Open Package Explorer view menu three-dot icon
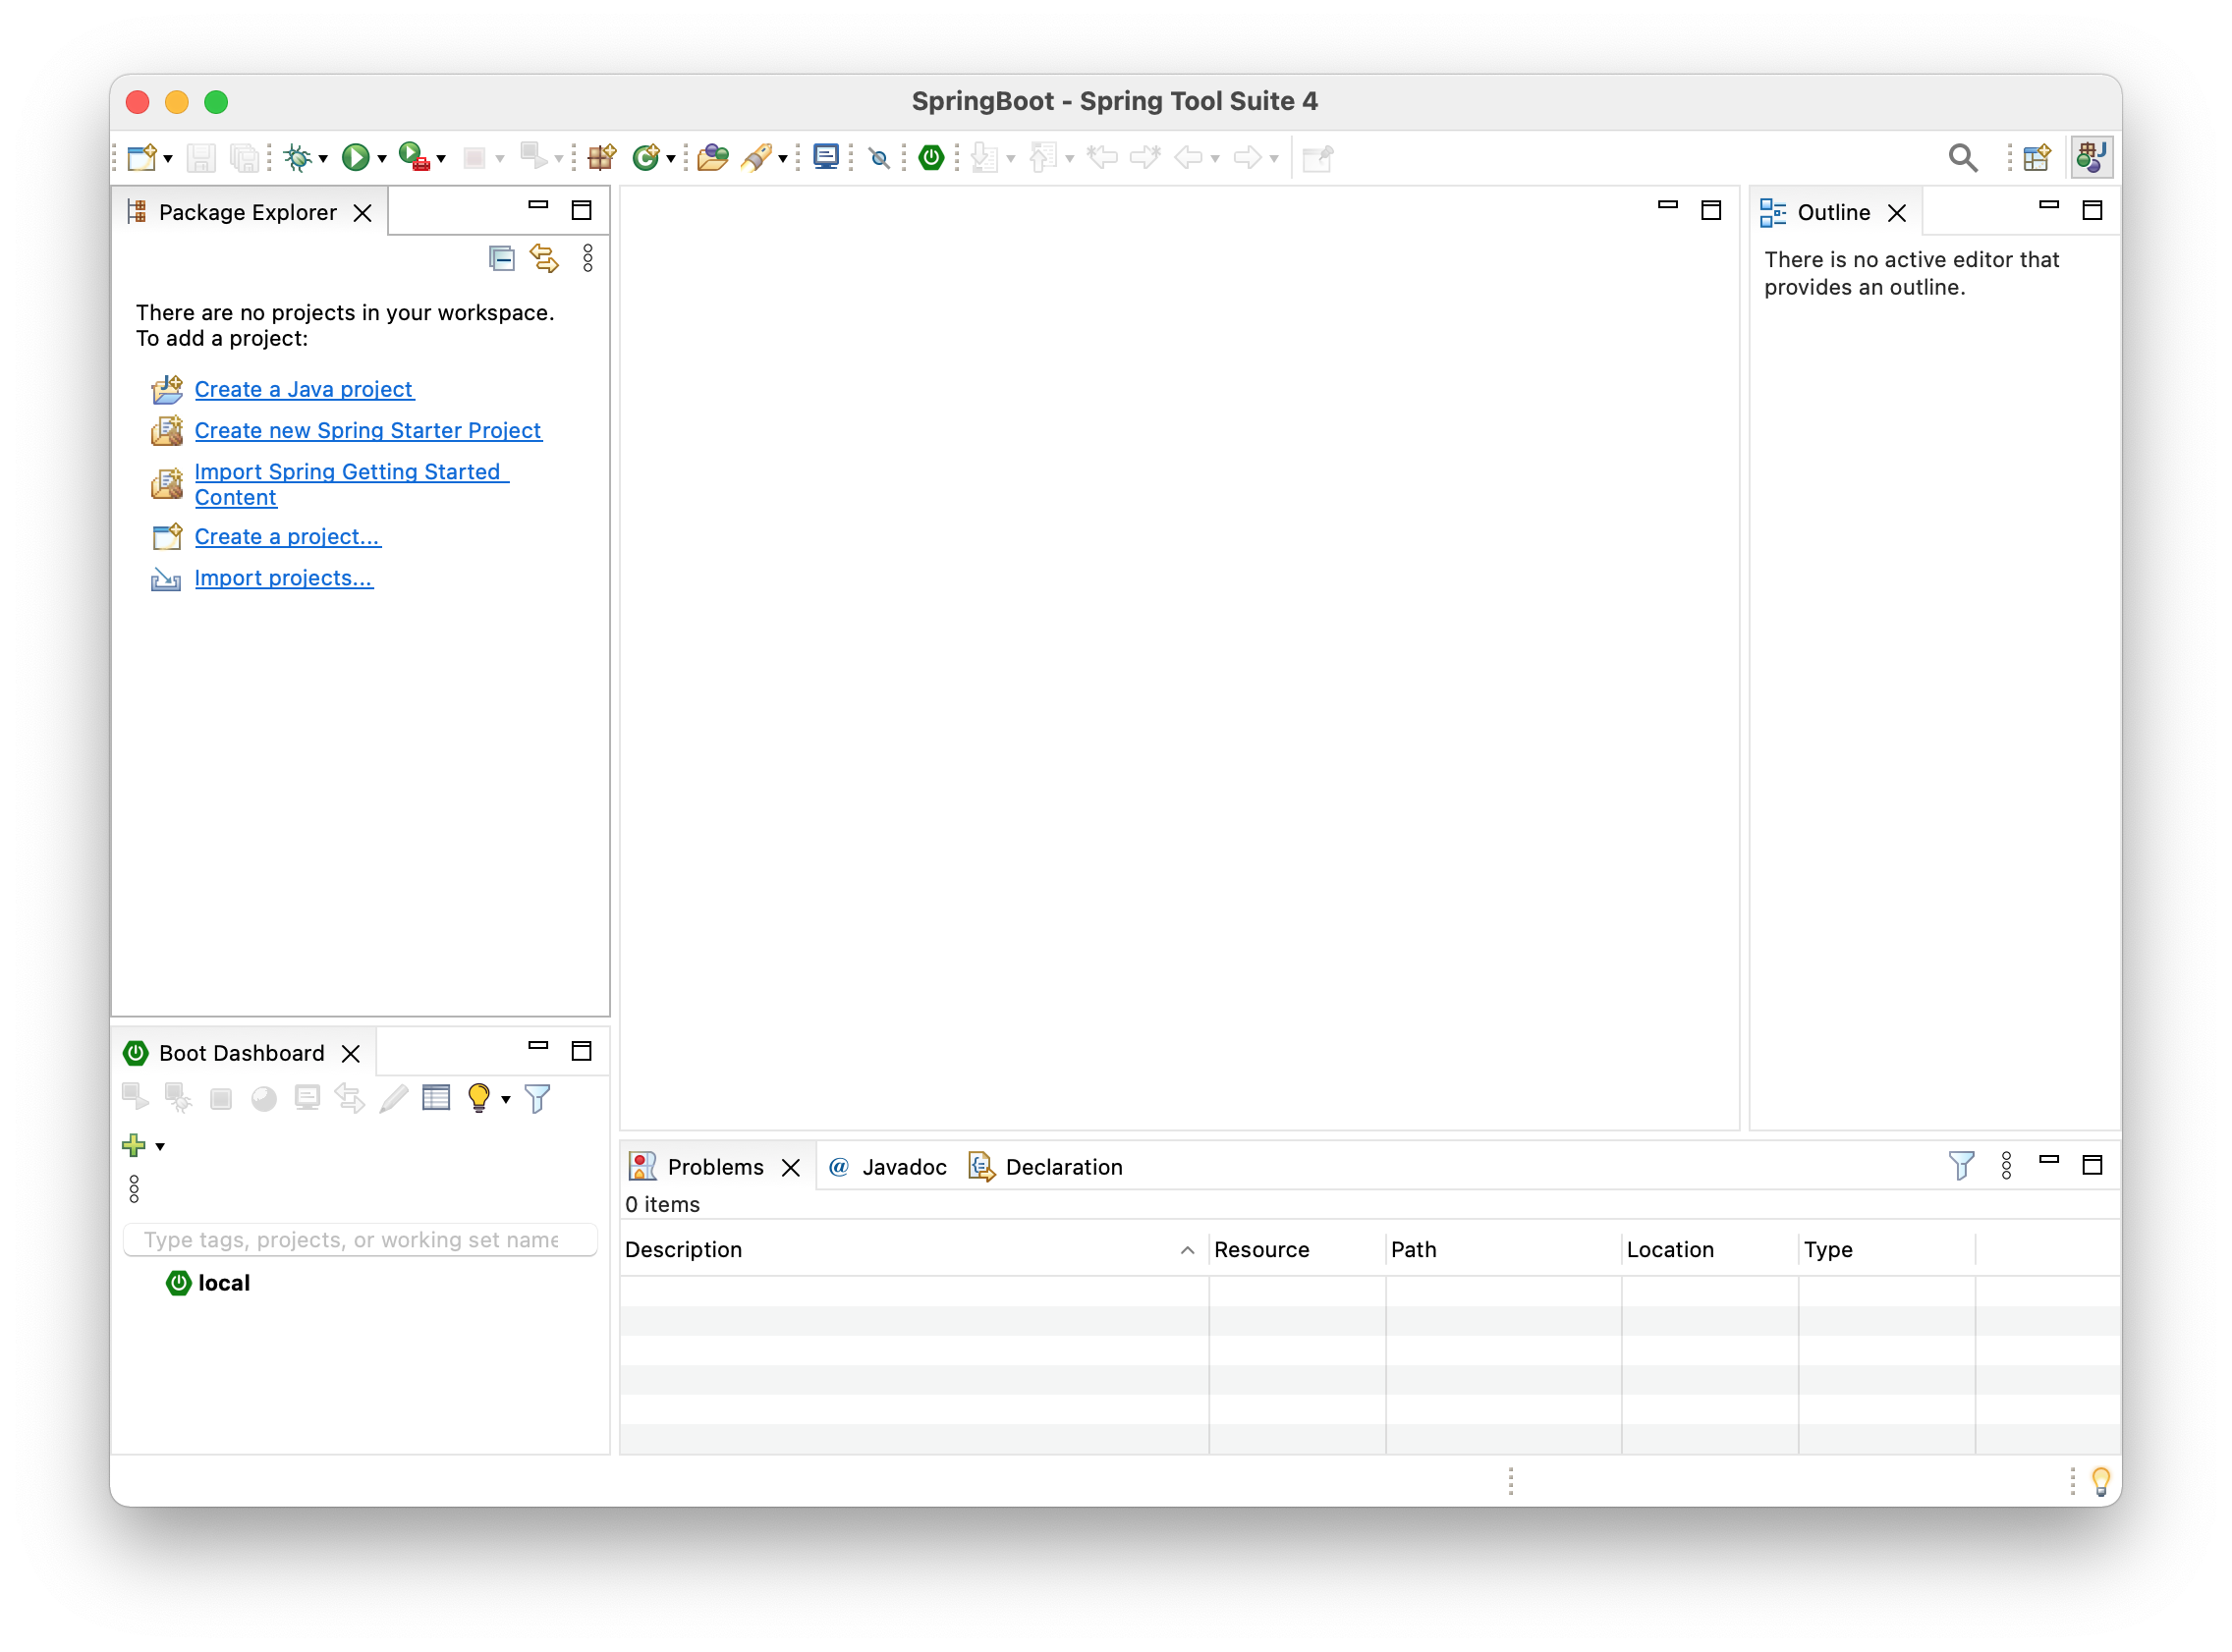2232x1652 pixels. click(x=588, y=258)
